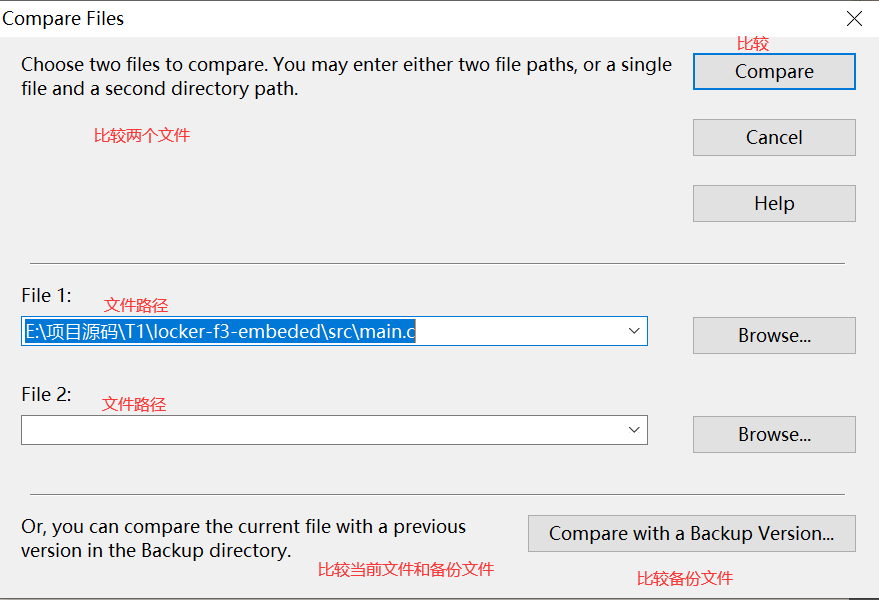This screenshot has width=879, height=600.
Task: Close the Compare Files window
Action: click(x=854, y=18)
